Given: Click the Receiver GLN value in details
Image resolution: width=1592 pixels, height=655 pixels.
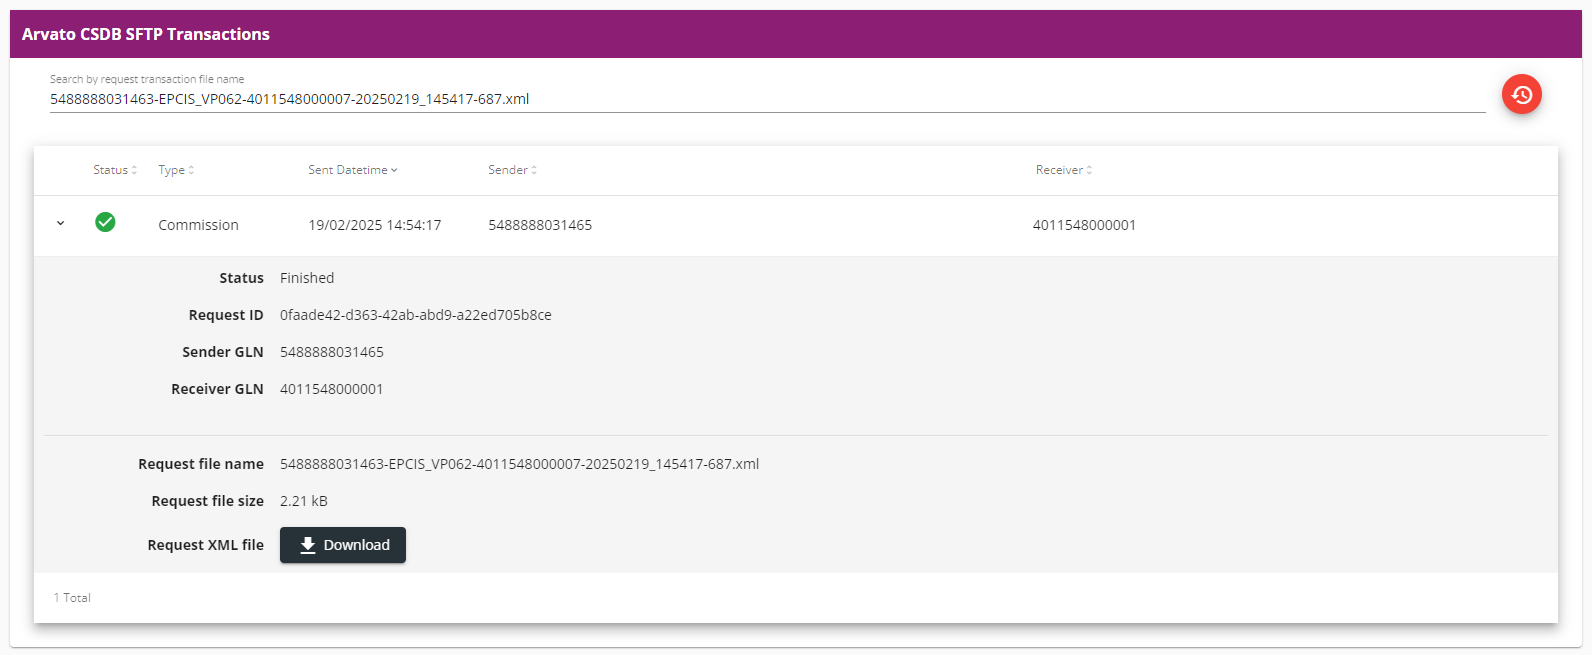Looking at the screenshot, I should [332, 389].
